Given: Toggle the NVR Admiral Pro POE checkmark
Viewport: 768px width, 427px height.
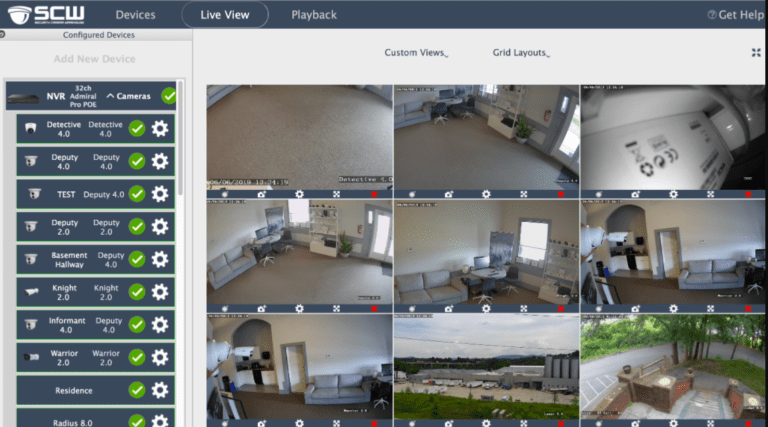Looking at the screenshot, I should click(x=169, y=96).
